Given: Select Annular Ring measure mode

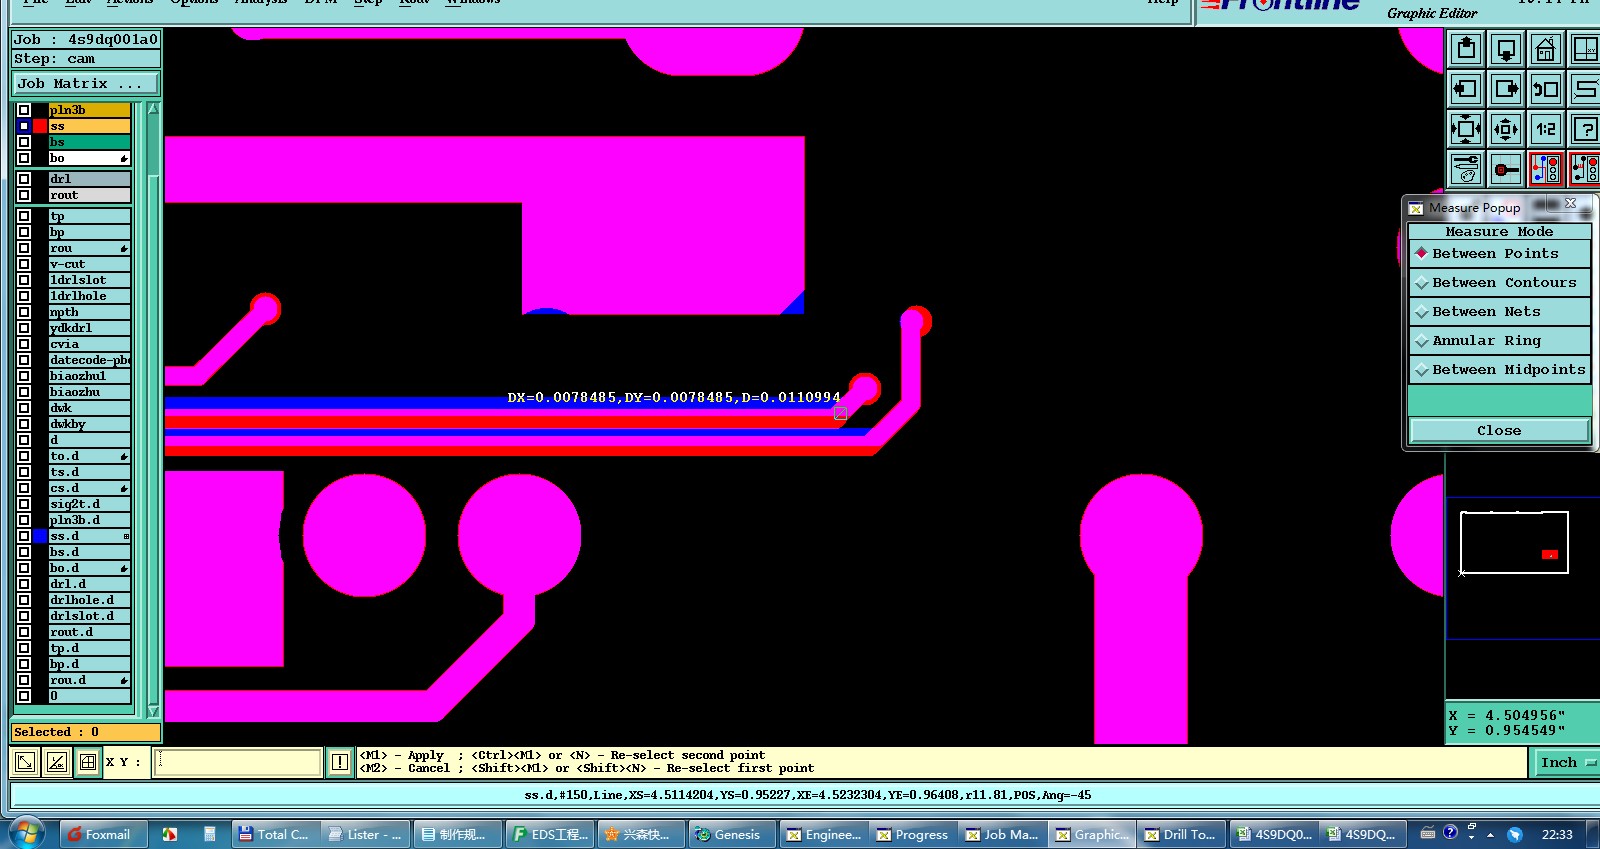Looking at the screenshot, I should point(1499,340).
